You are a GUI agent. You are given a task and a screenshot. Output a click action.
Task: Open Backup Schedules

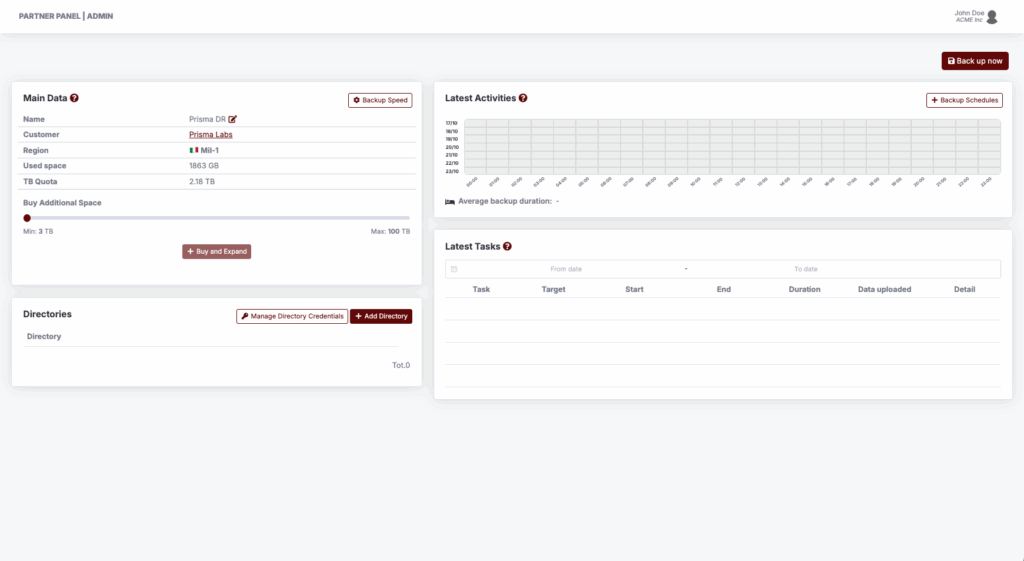964,101
